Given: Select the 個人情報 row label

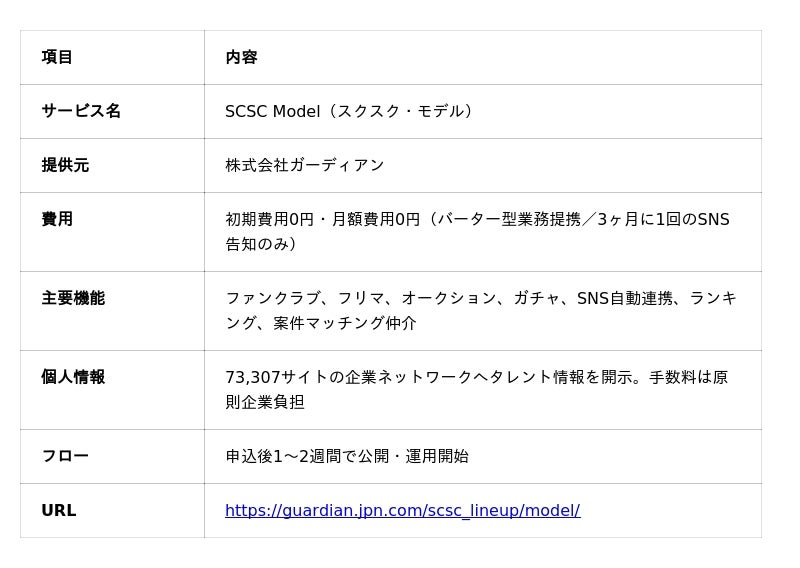Looking at the screenshot, I should 73,377.
